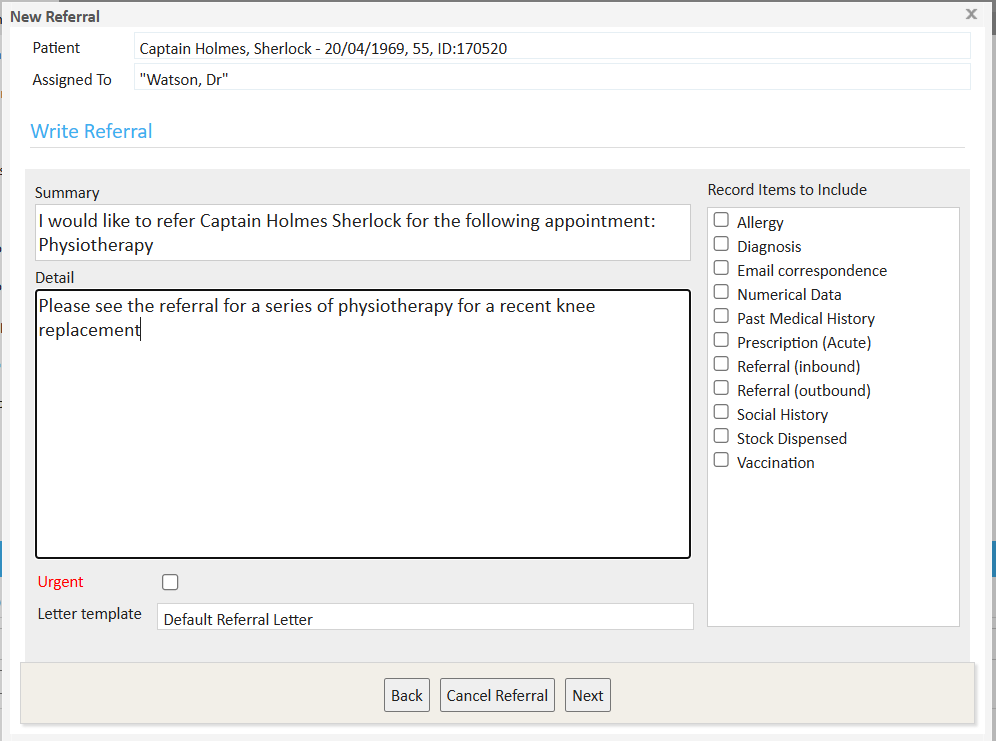
Task: Tick the Stock Dispensed checkbox
Action: coord(721,437)
